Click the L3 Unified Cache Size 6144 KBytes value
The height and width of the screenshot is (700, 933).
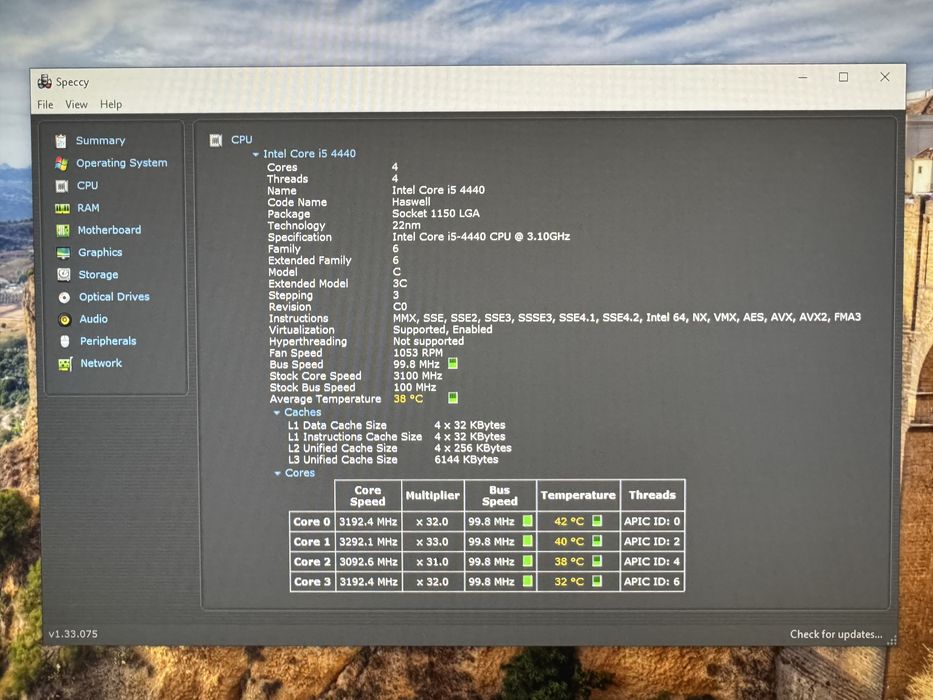pyautogui.click(x=466, y=460)
